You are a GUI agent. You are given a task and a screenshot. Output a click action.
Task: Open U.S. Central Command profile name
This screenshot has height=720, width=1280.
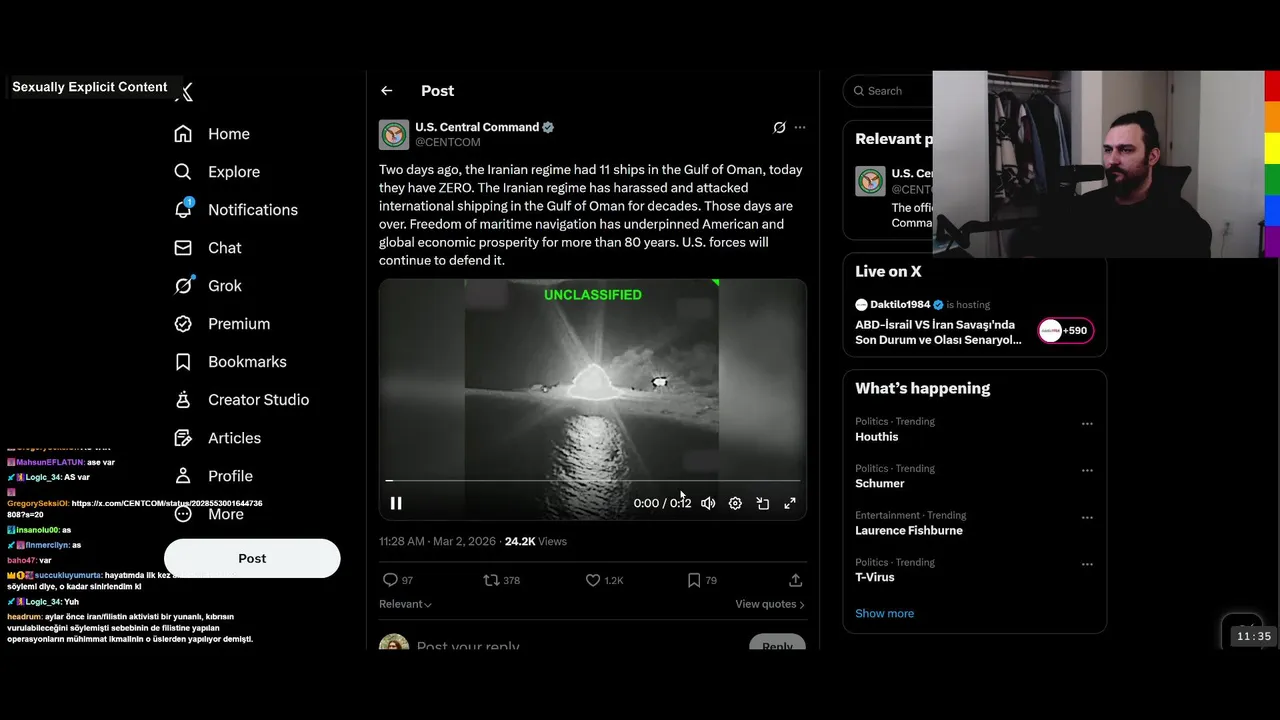[x=477, y=127]
